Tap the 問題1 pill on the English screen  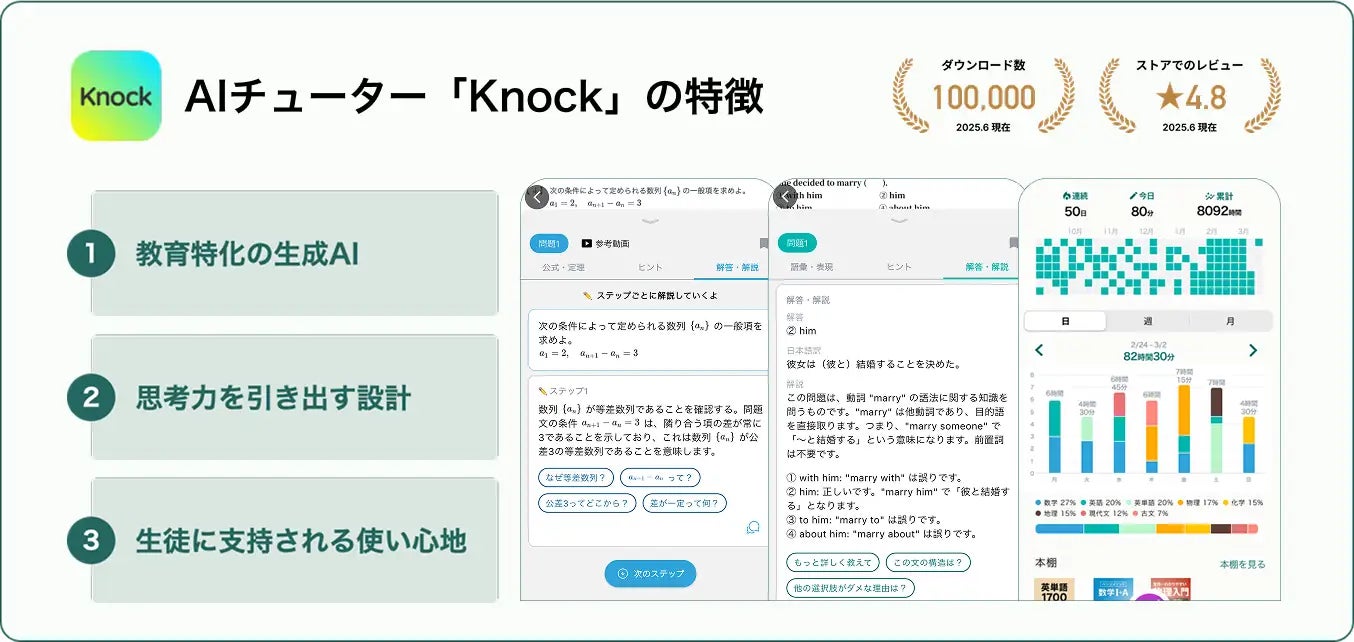click(x=797, y=243)
